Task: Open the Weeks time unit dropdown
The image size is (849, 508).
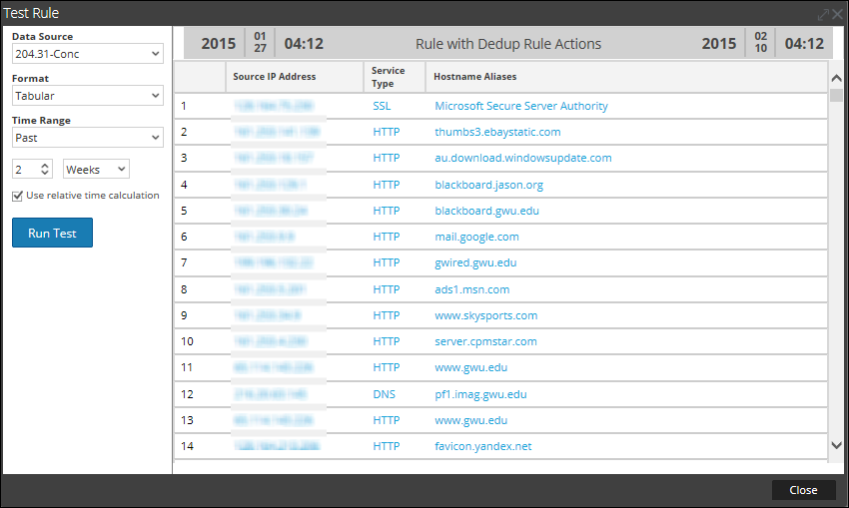Action: (96, 170)
